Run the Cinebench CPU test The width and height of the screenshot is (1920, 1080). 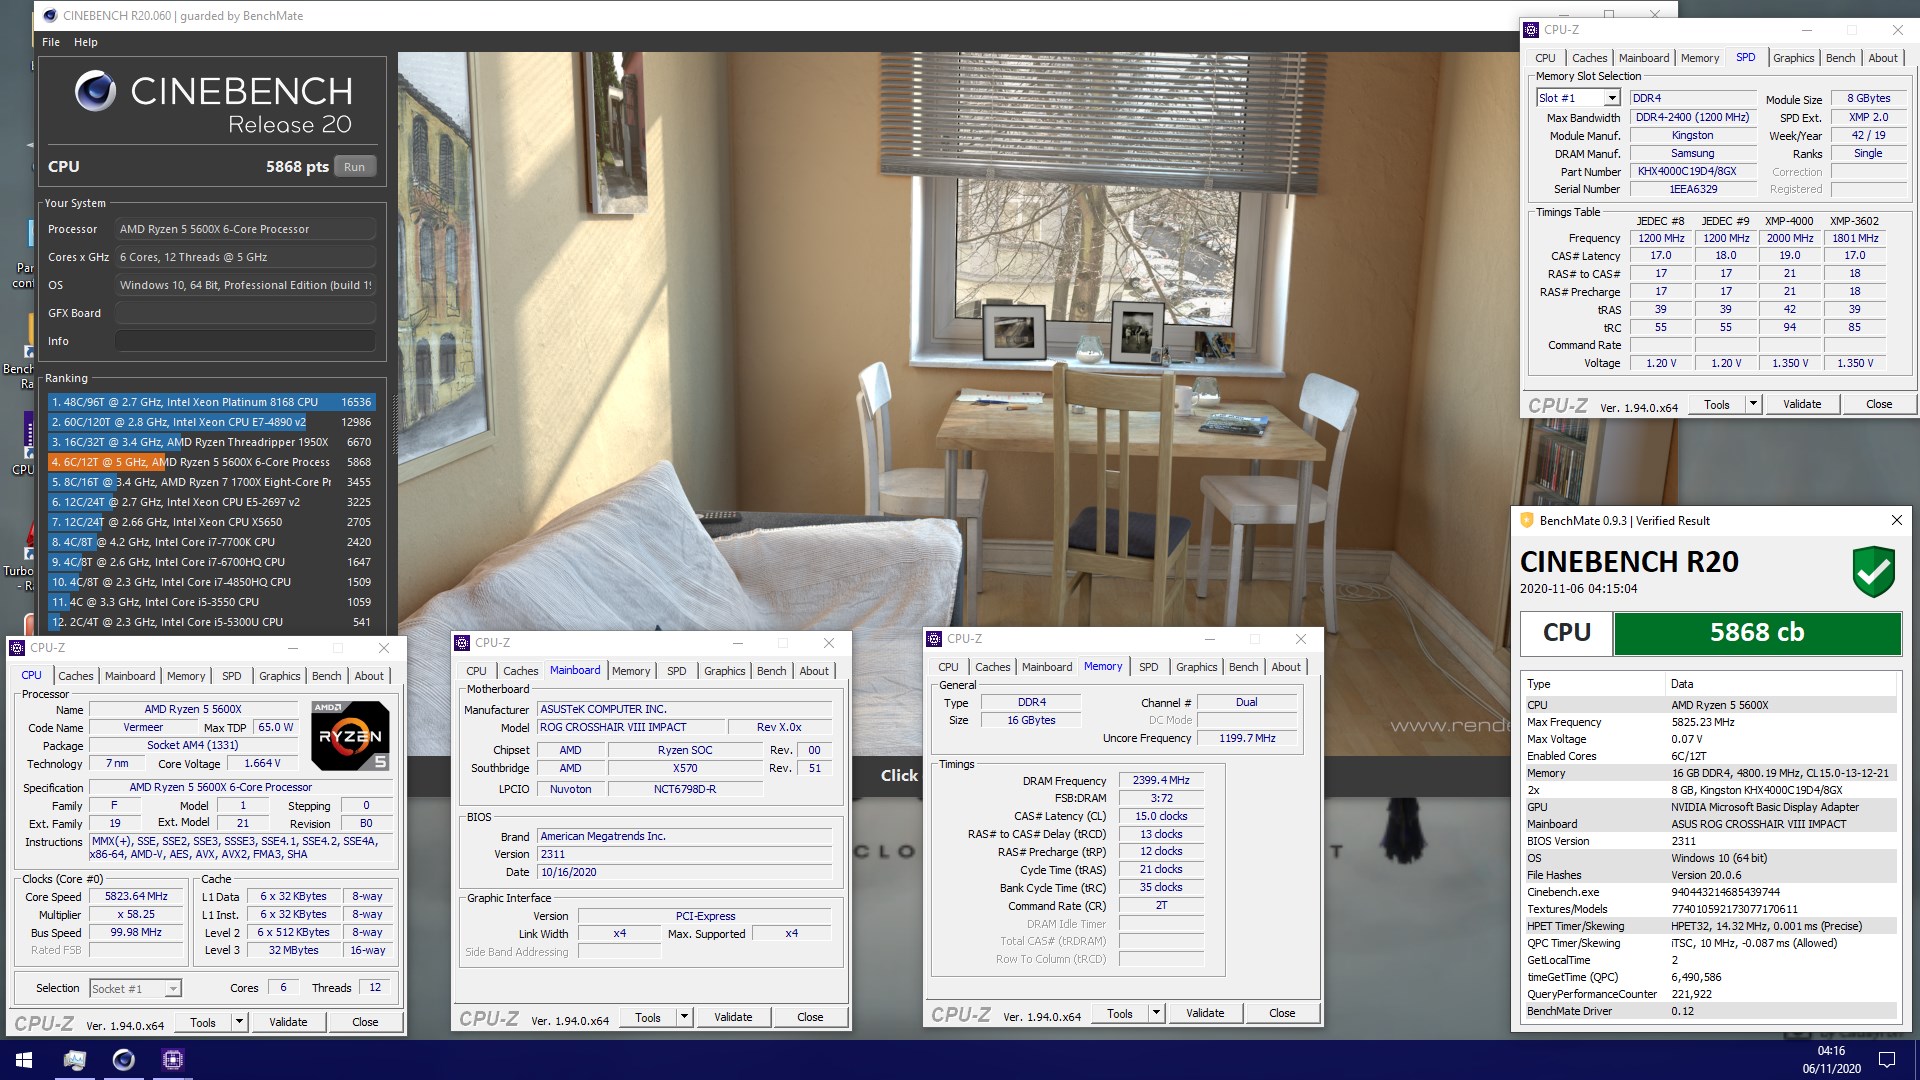coord(355,167)
